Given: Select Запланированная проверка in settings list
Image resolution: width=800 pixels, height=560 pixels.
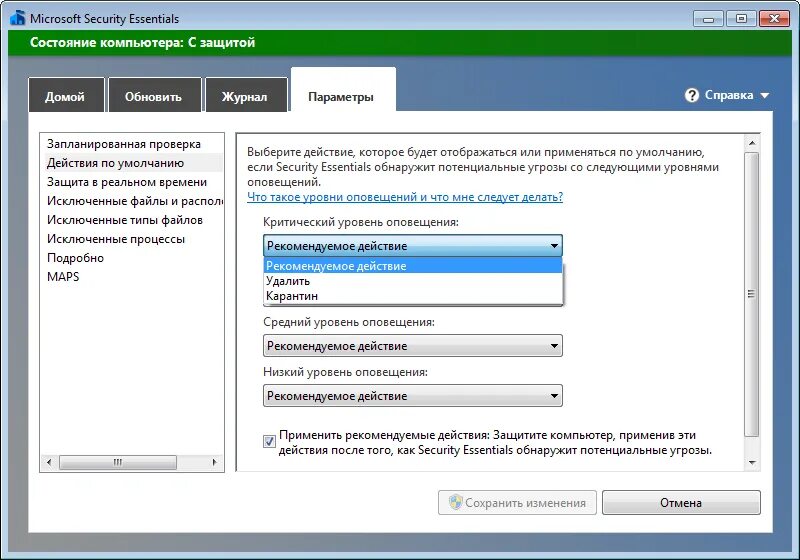Looking at the screenshot, I should pos(132,144).
